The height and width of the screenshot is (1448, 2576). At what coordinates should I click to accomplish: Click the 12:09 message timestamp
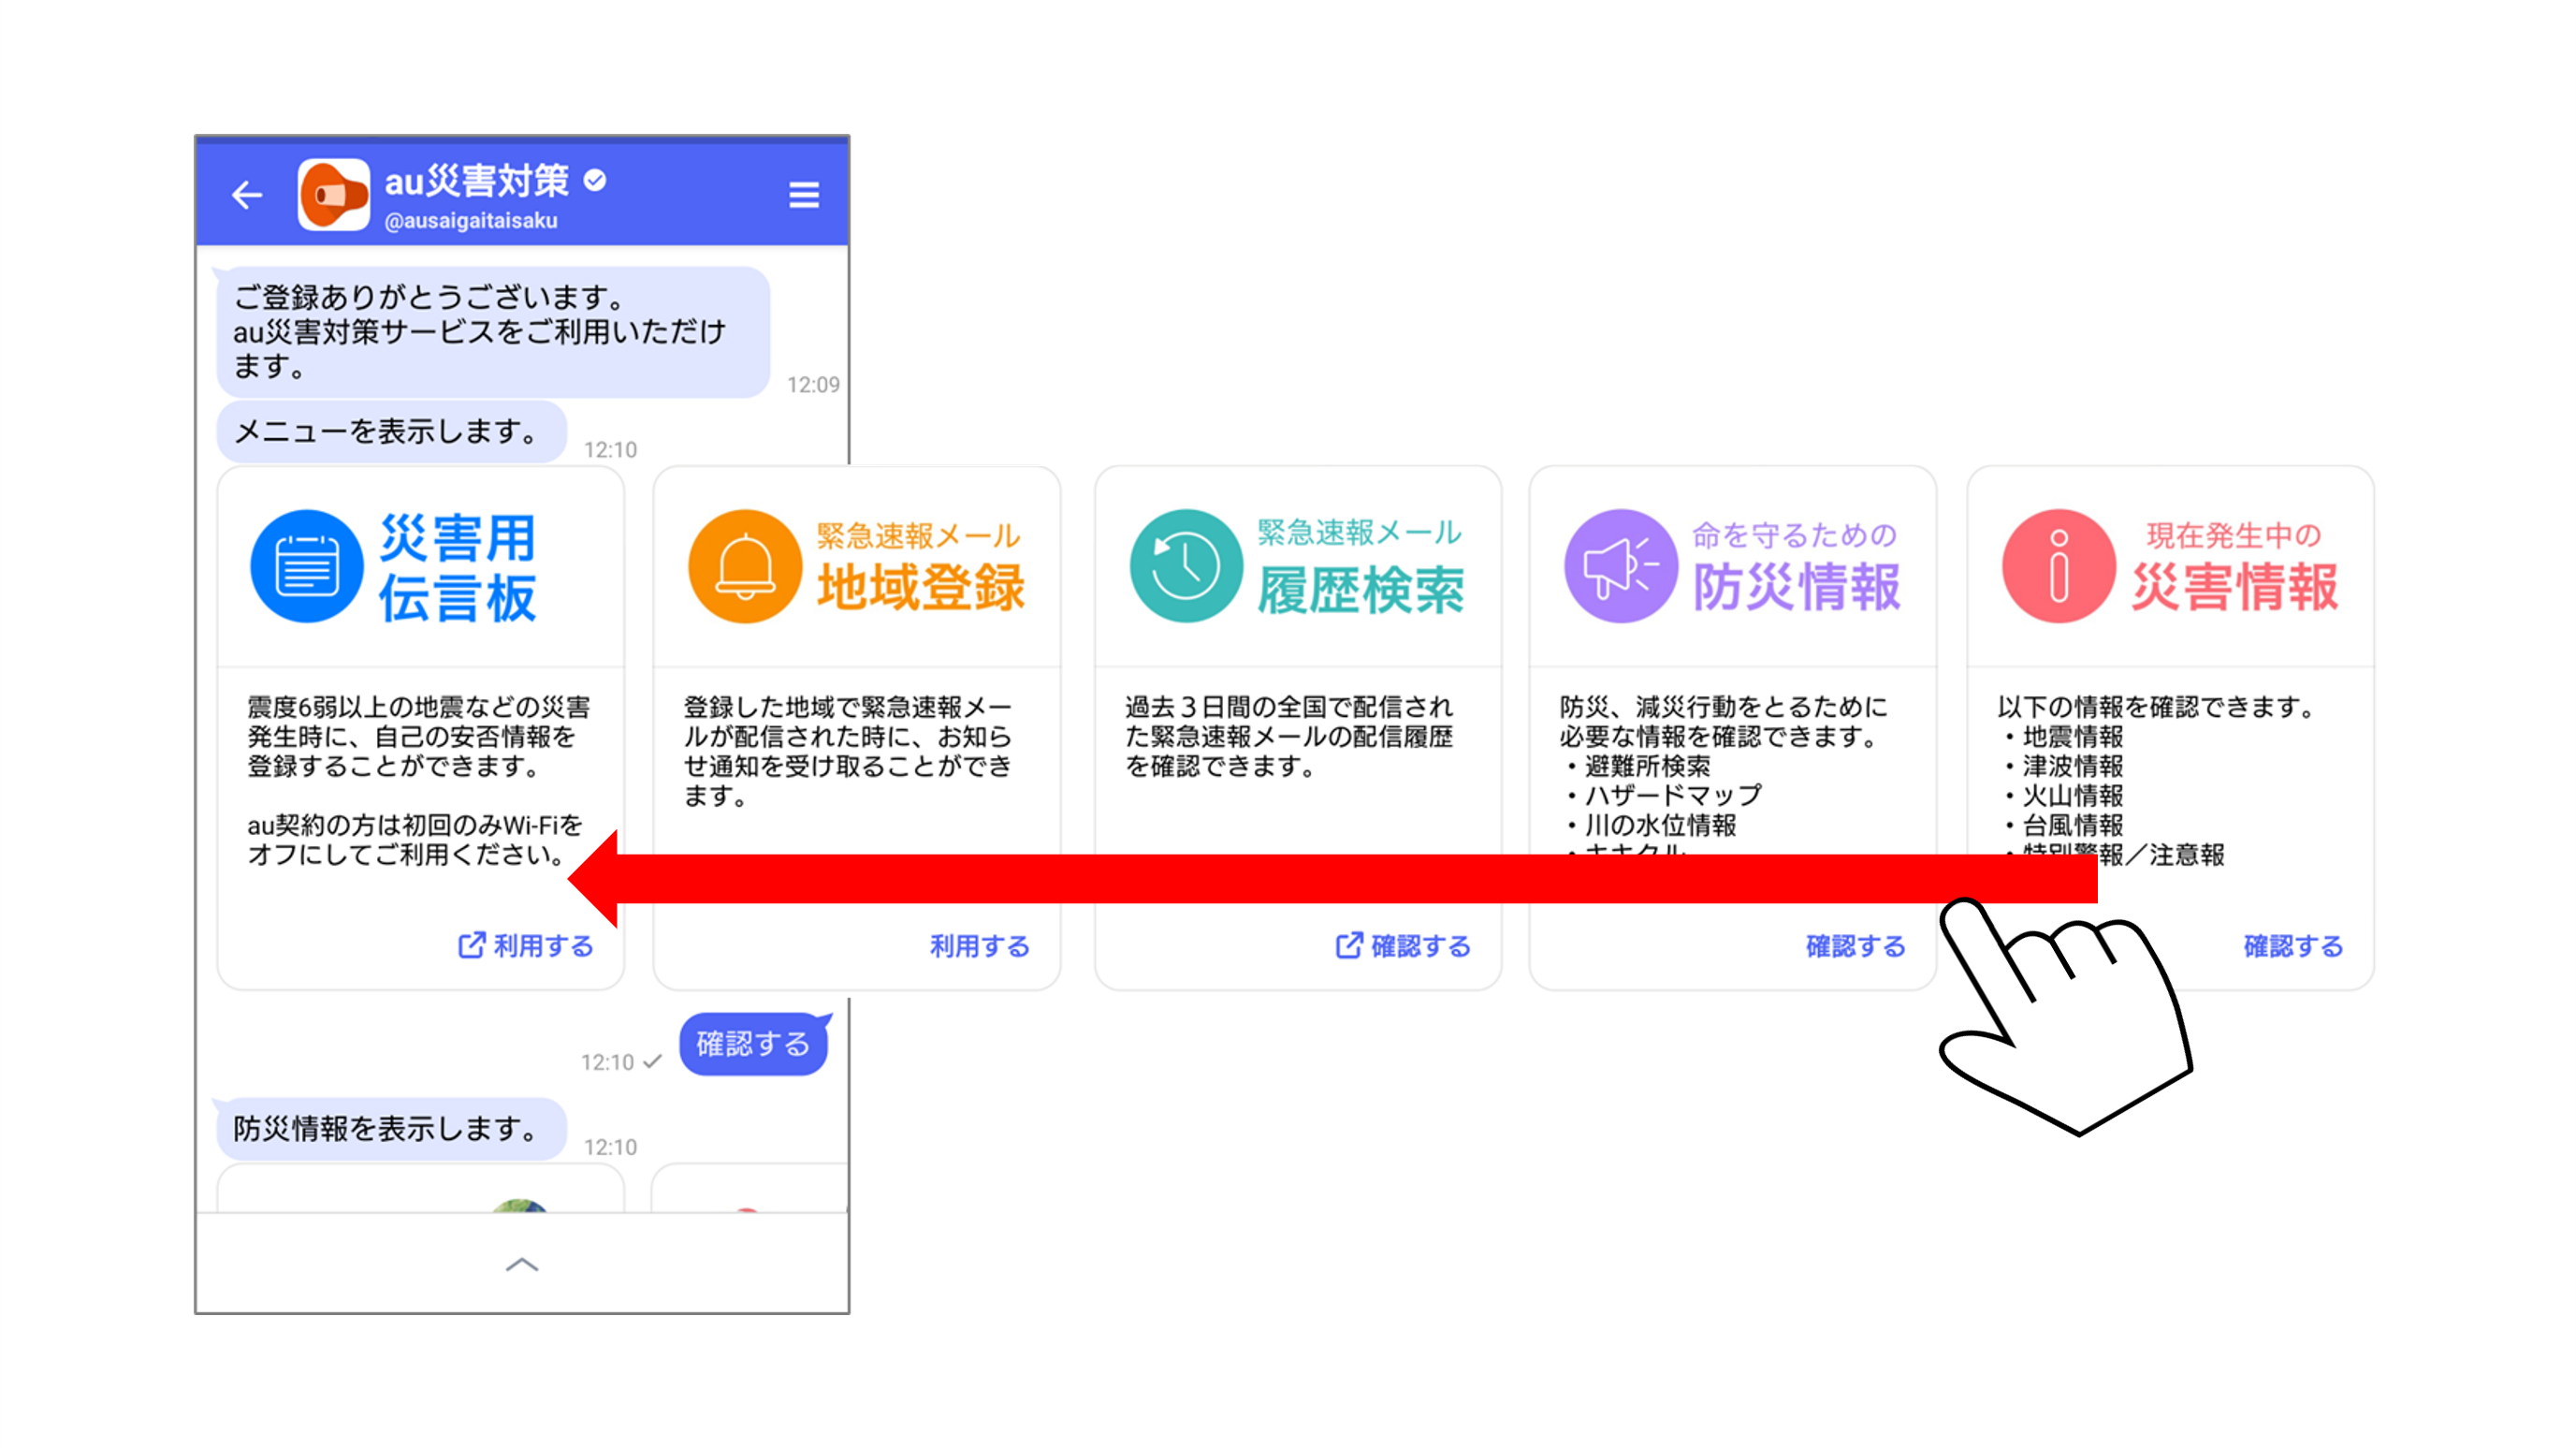(813, 385)
